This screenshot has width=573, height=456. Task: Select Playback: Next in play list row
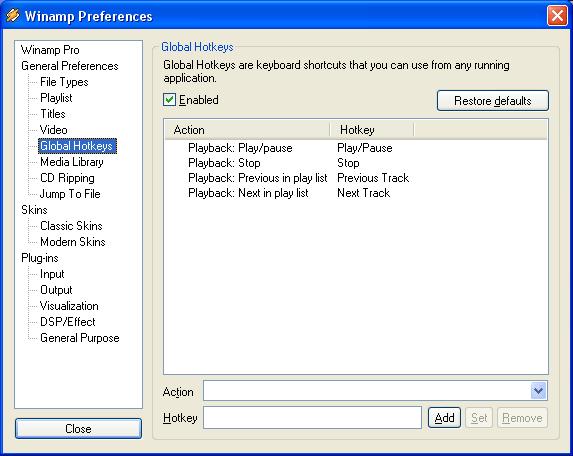[x=356, y=193]
